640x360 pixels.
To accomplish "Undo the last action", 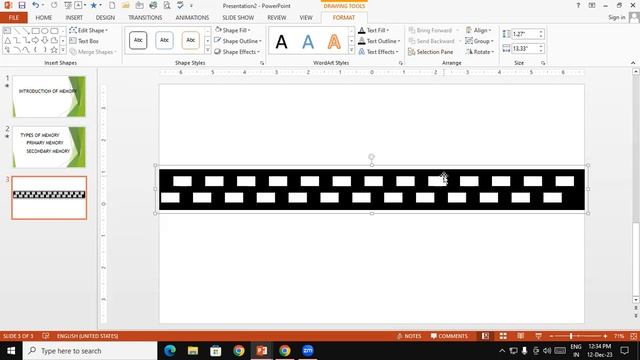I will (36, 5).
